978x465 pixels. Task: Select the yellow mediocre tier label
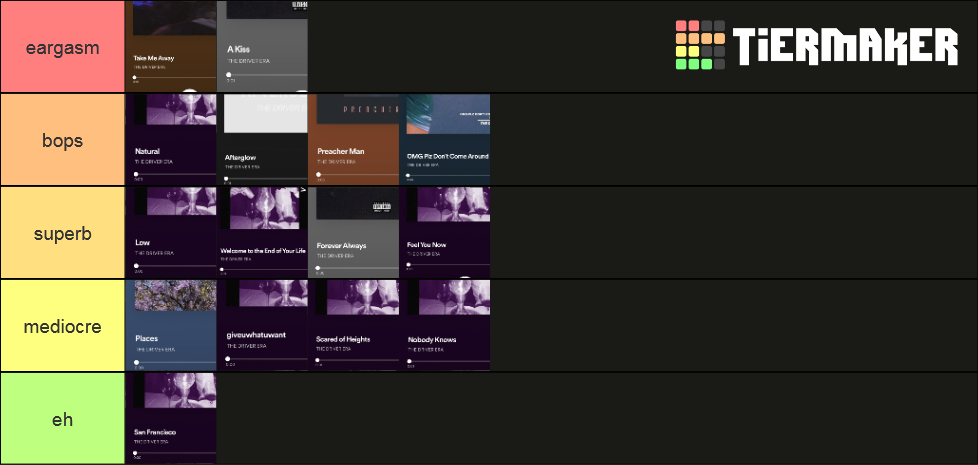point(62,325)
